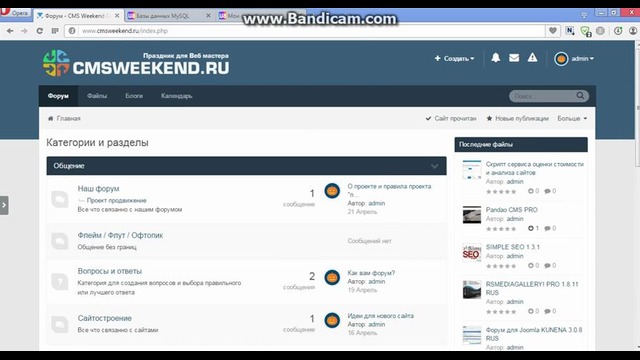
Task: Click the SIMPLE SEO file thumbnail
Action: tap(471, 253)
